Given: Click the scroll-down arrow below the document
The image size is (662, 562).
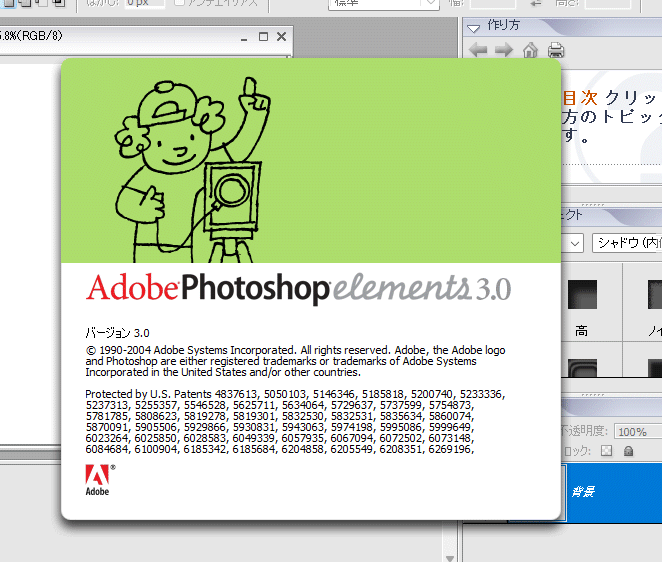Looking at the screenshot, I should 450,558.
